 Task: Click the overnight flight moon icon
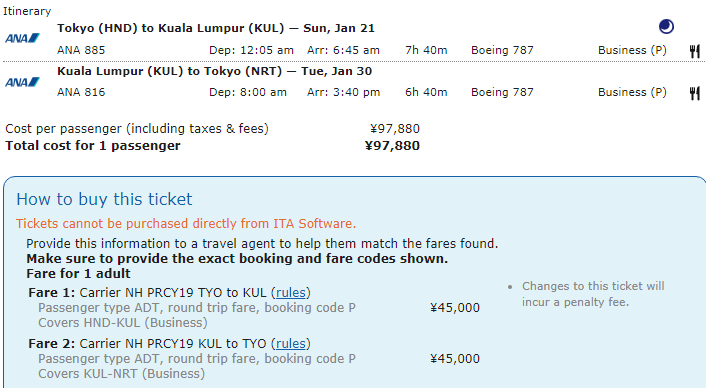666,27
